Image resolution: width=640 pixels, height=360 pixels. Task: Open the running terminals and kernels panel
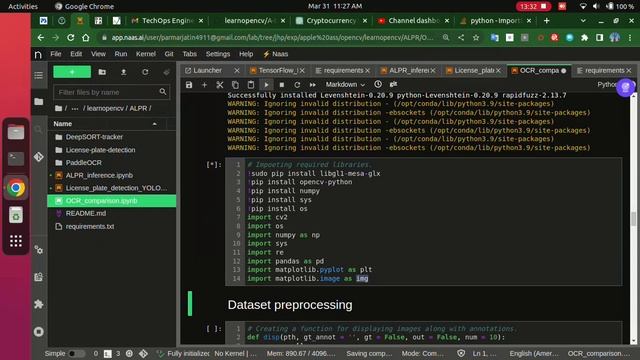coord(39,331)
